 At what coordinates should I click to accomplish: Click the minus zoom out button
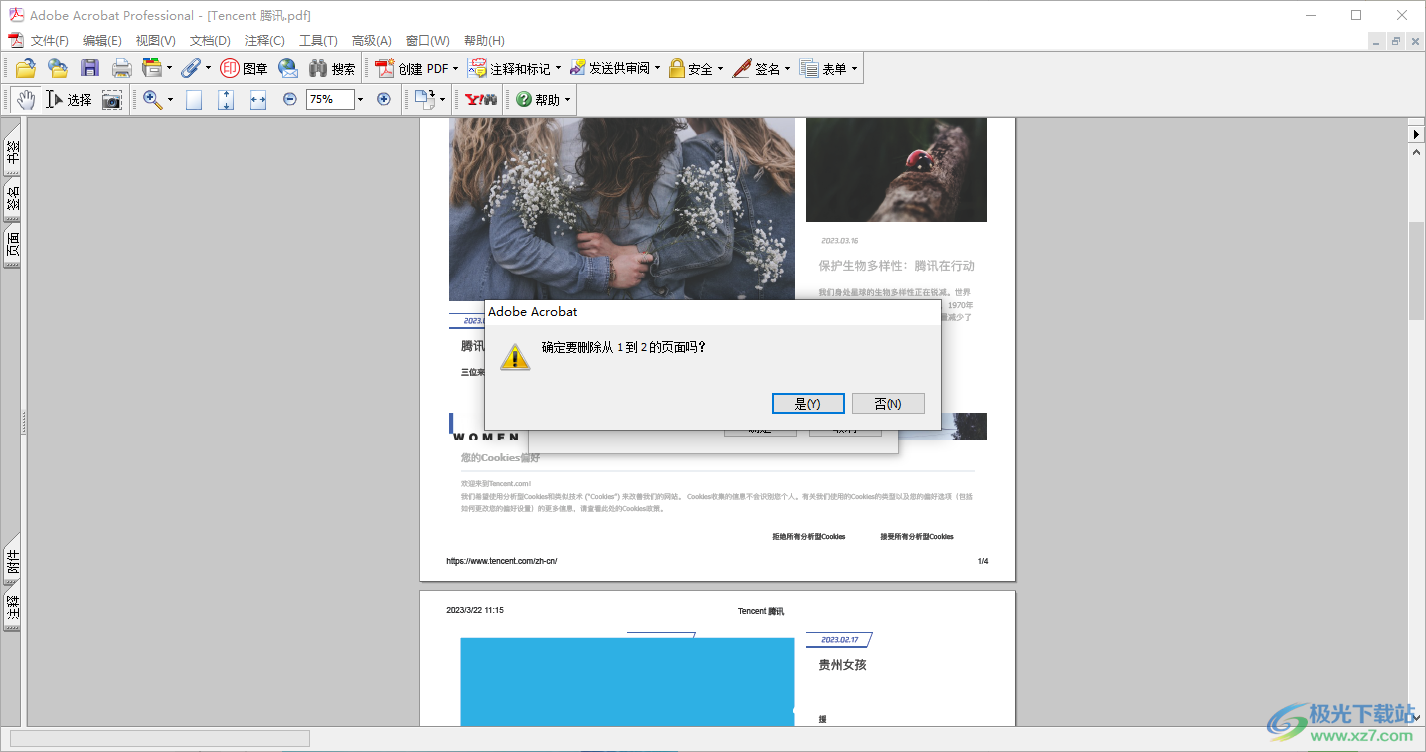(289, 99)
